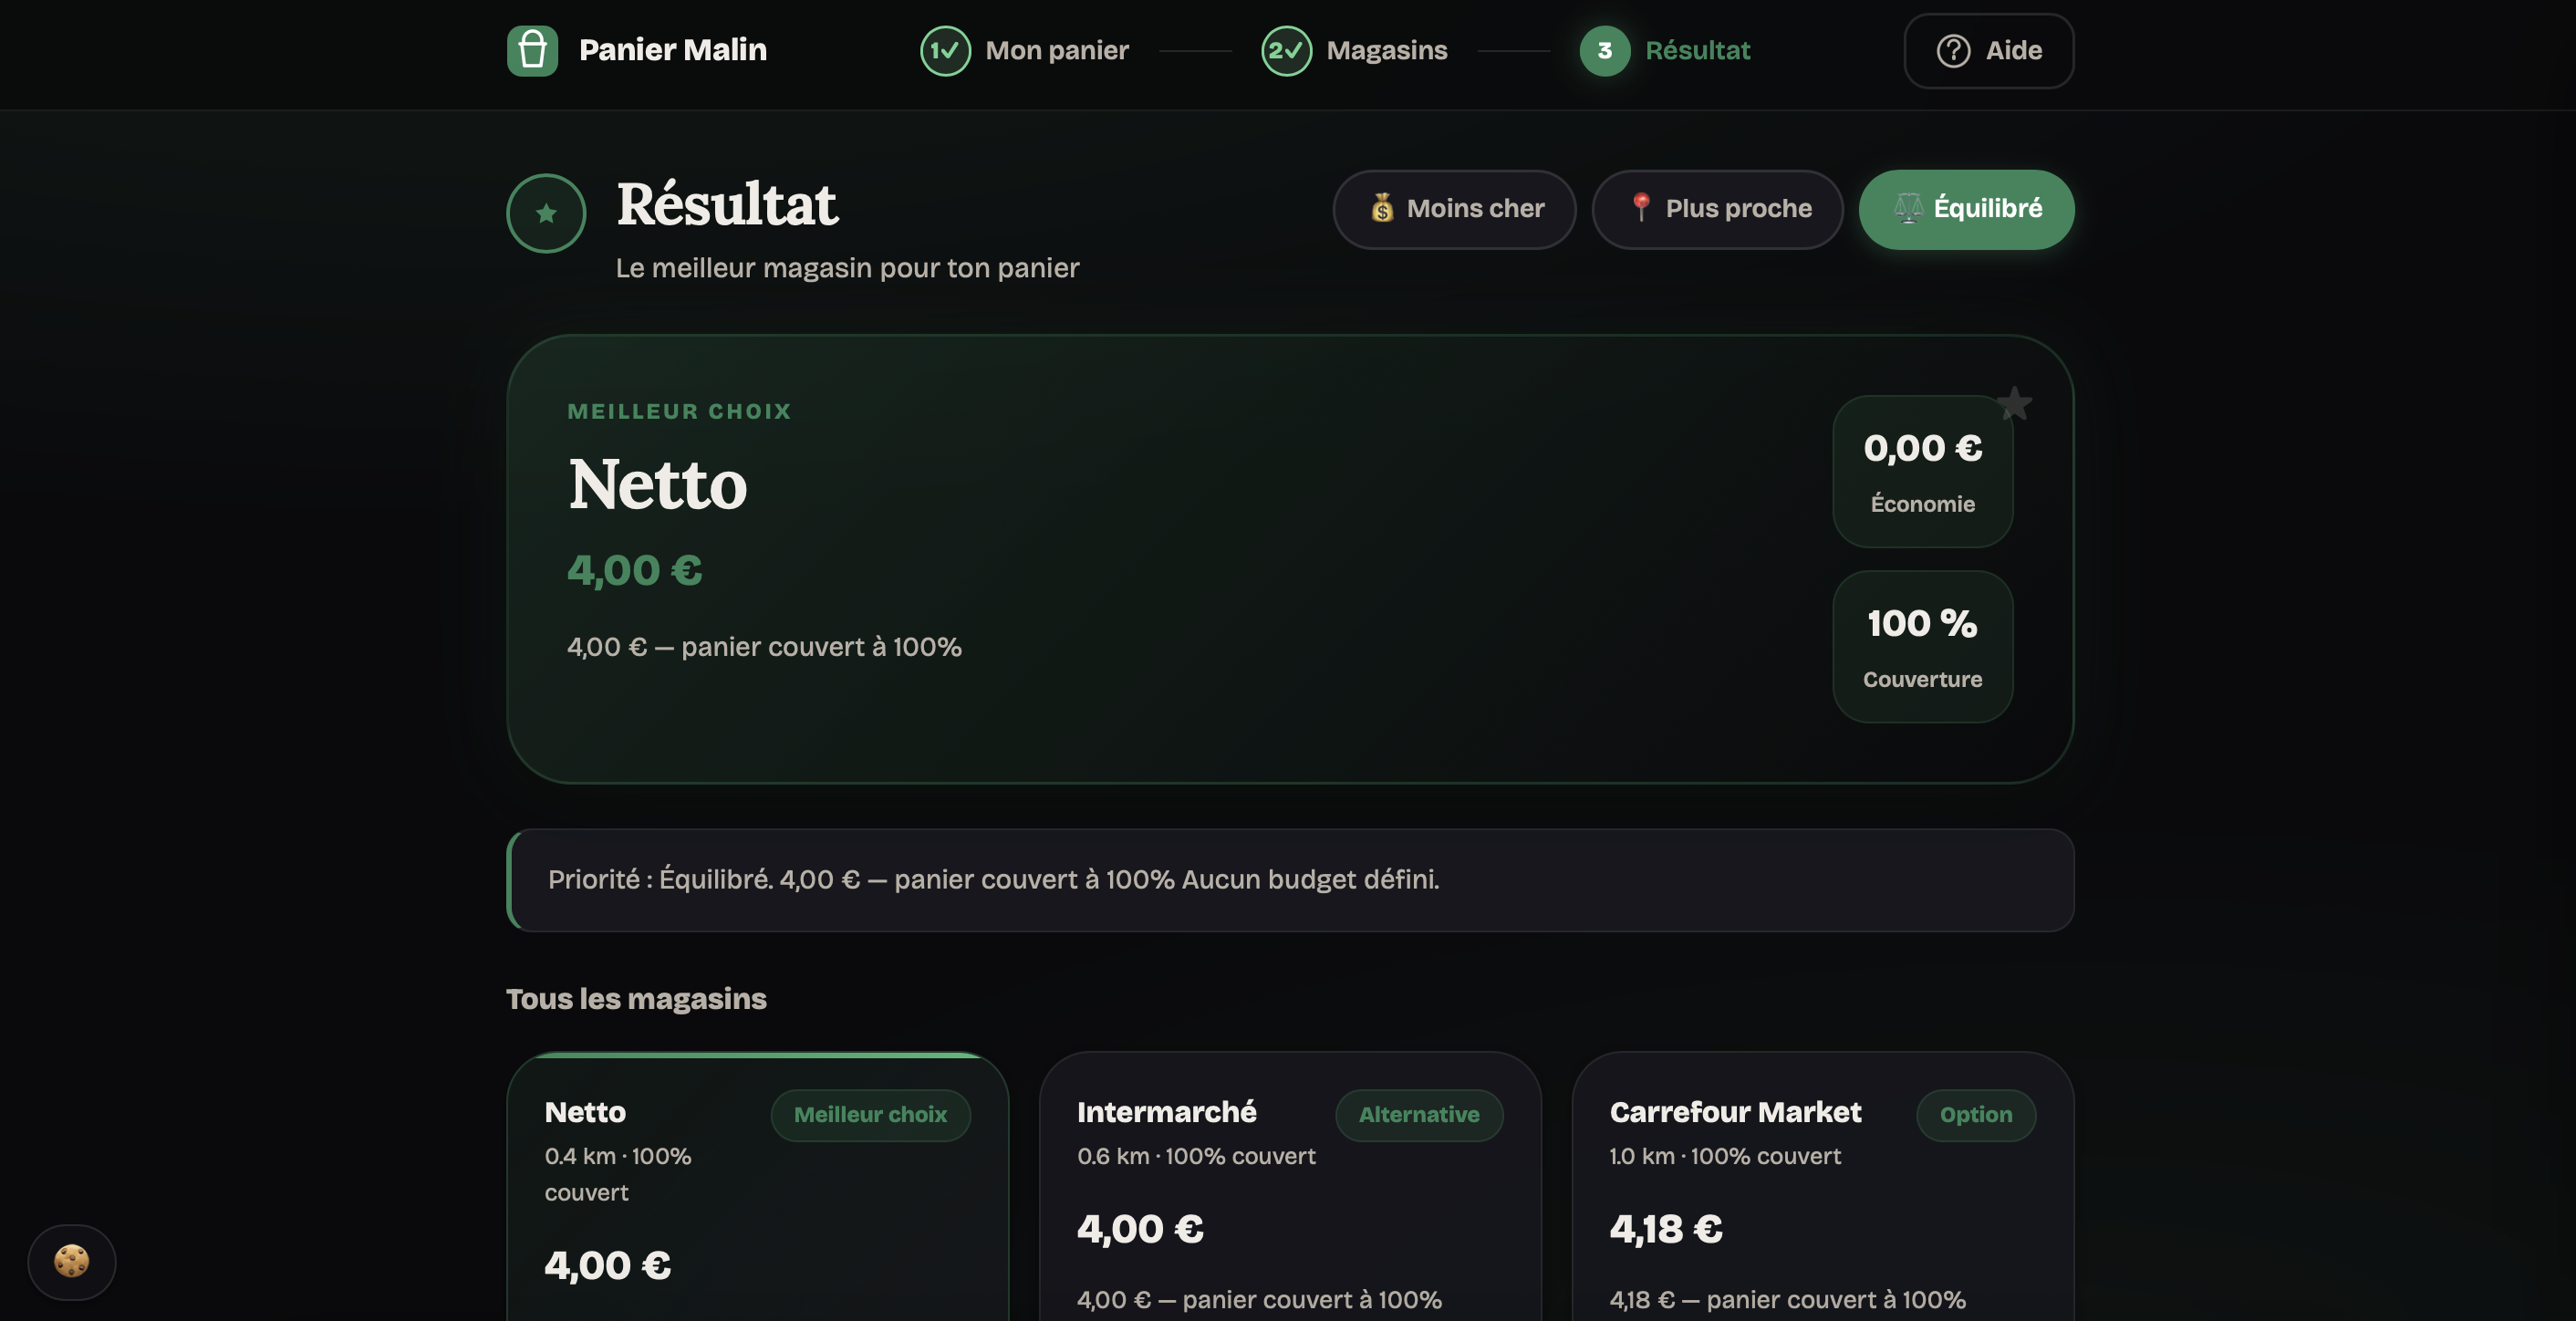The height and width of the screenshot is (1321, 2576).
Task: Click the question mark icon in Aide
Action: [x=1953, y=51]
